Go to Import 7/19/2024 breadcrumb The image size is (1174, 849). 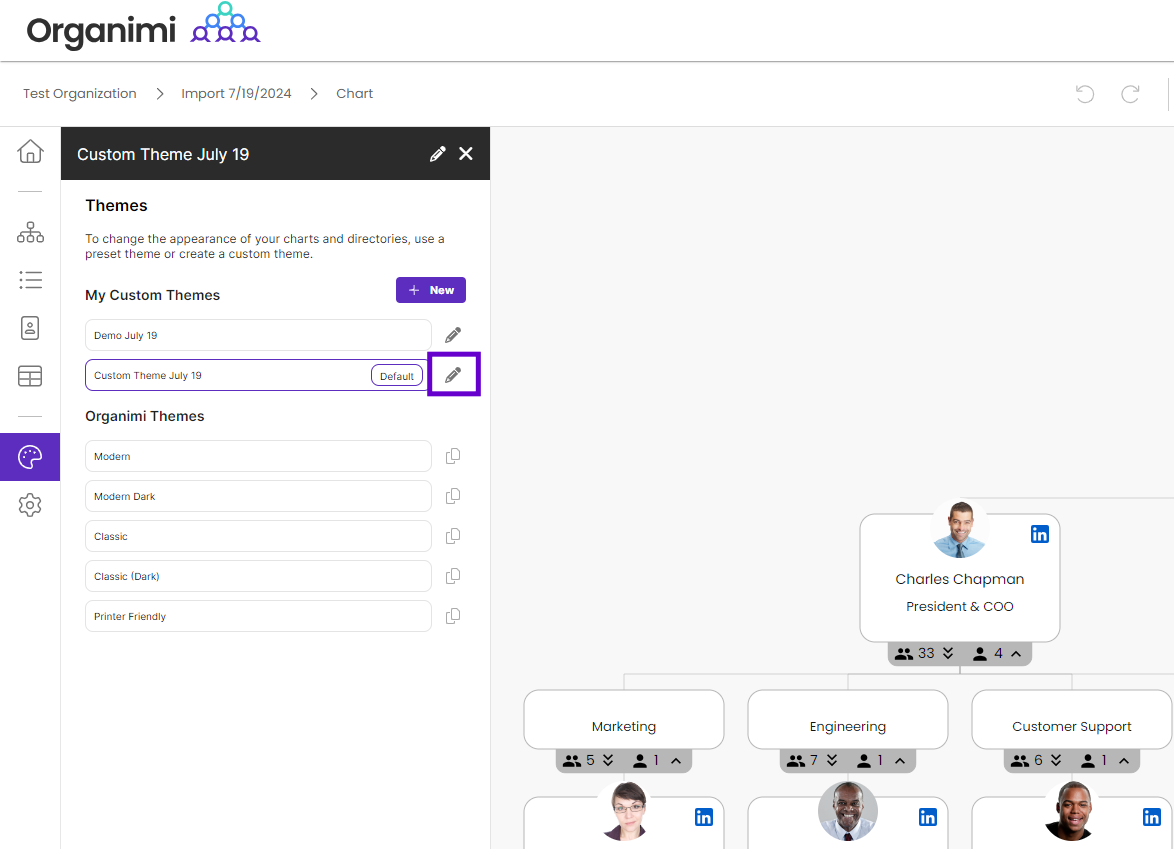[236, 94]
